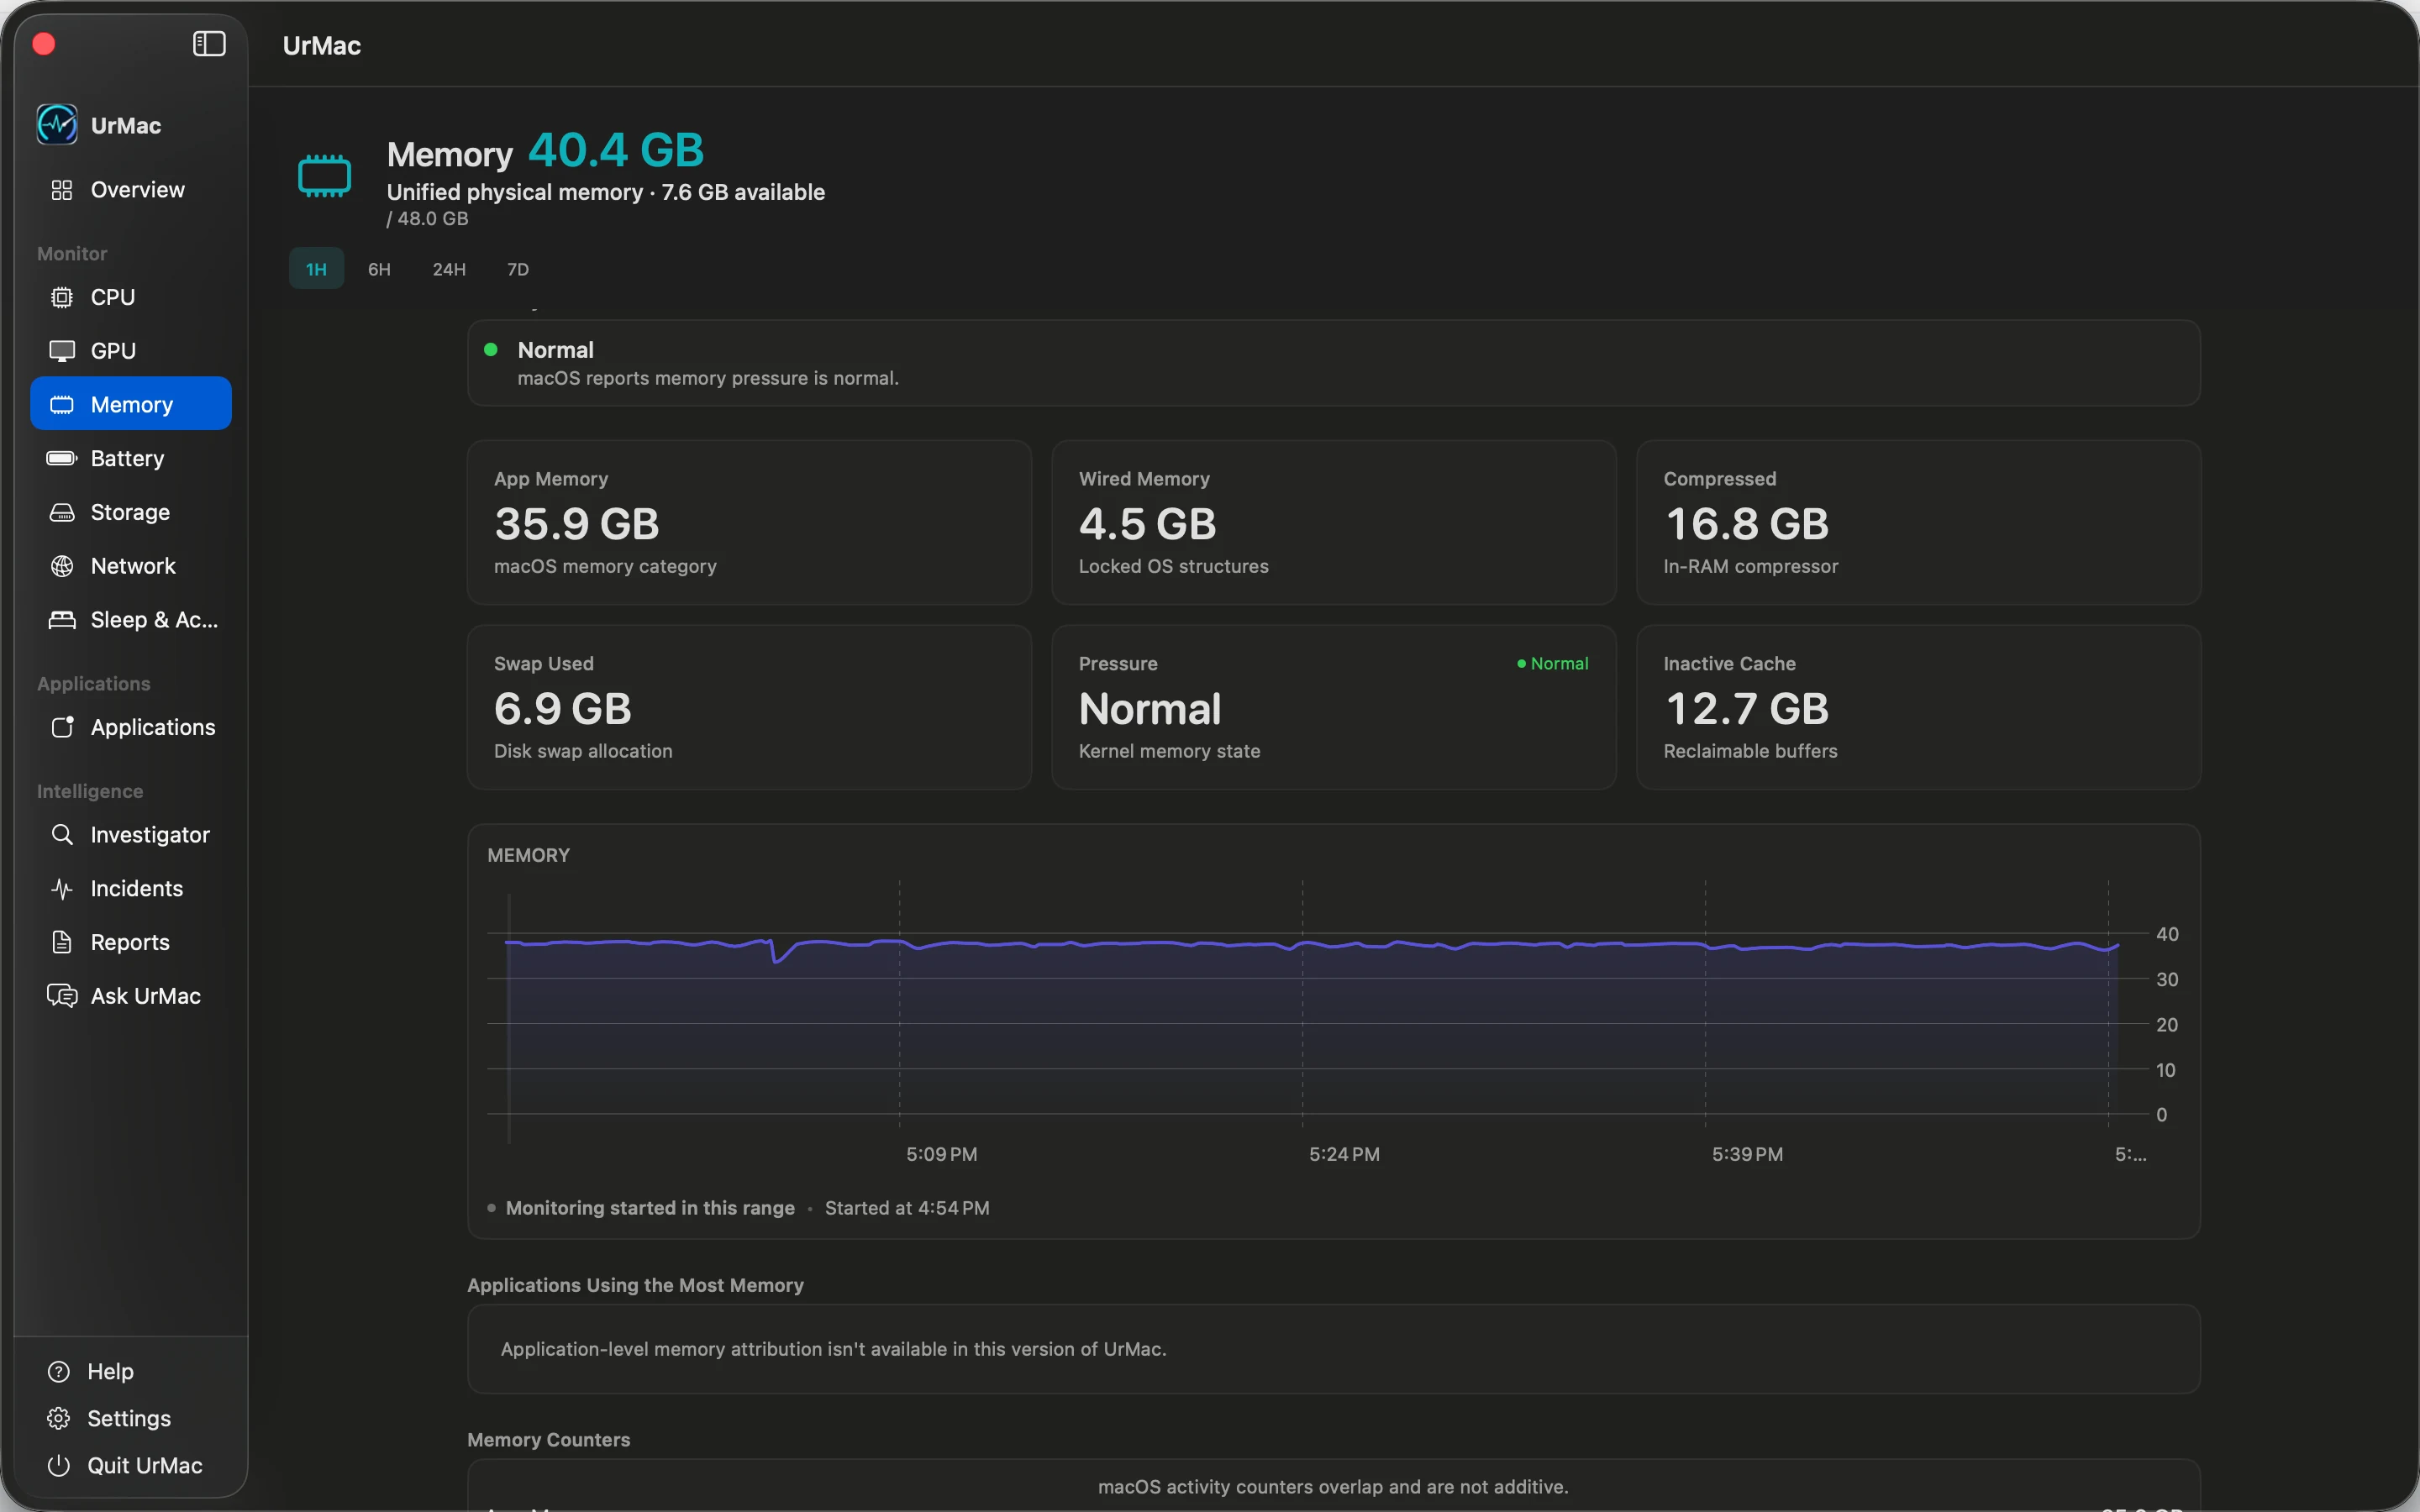Screen dimensions: 2420x1512
Task: Close the window with the red button
Action: pyautogui.click(x=44, y=44)
